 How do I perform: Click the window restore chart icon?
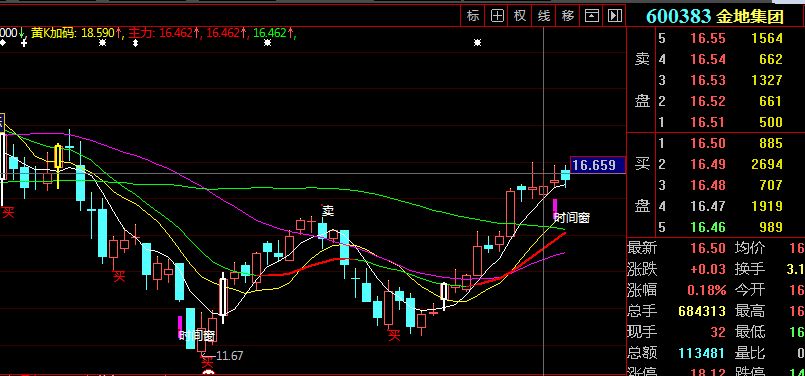tap(591, 16)
